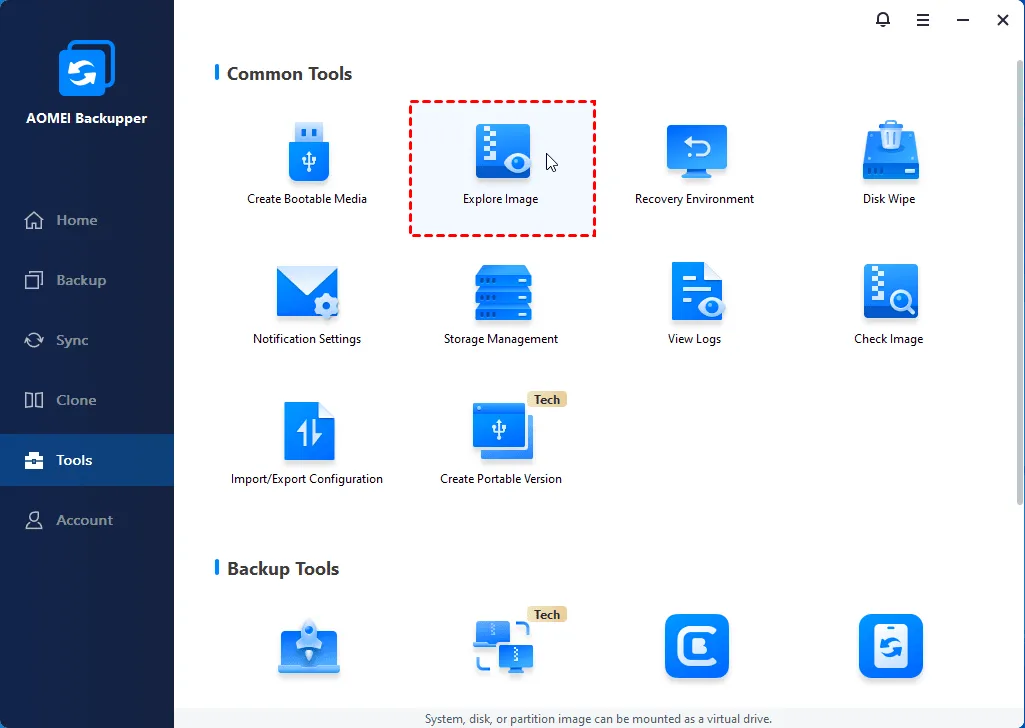Select Clone in the left sidebar
The image size is (1025, 728).
tap(76, 400)
